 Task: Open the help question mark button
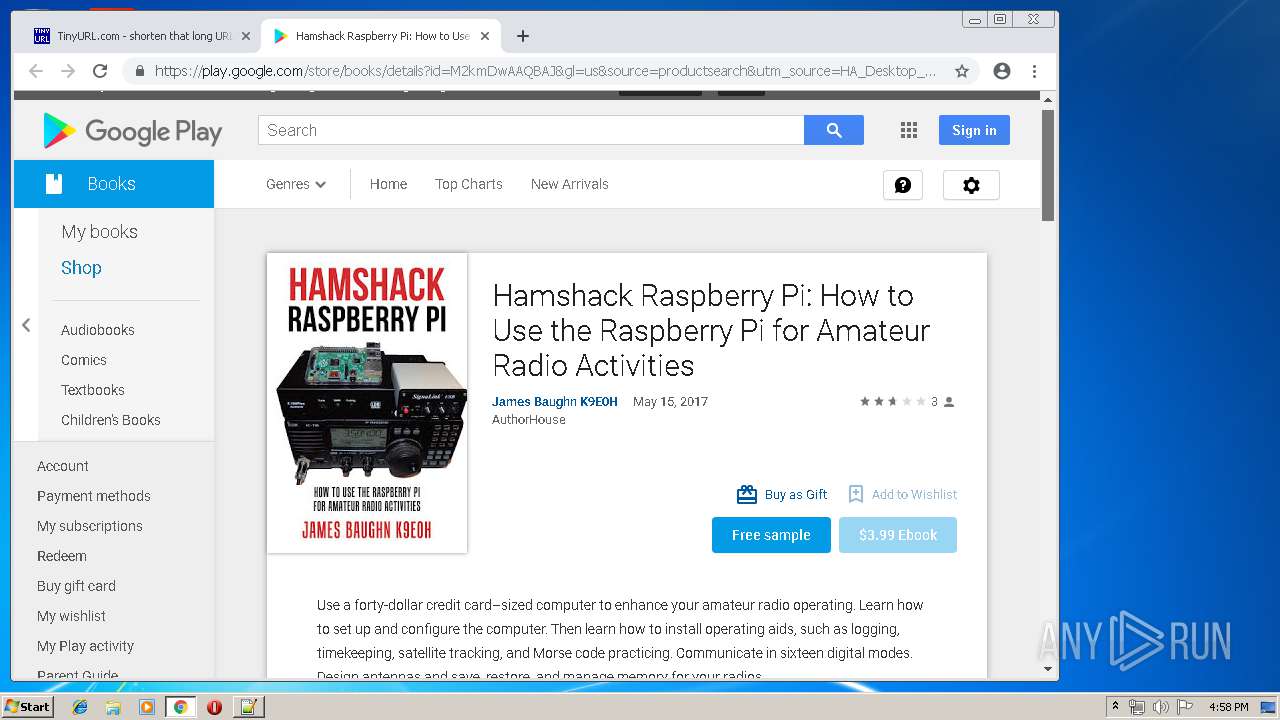click(902, 185)
